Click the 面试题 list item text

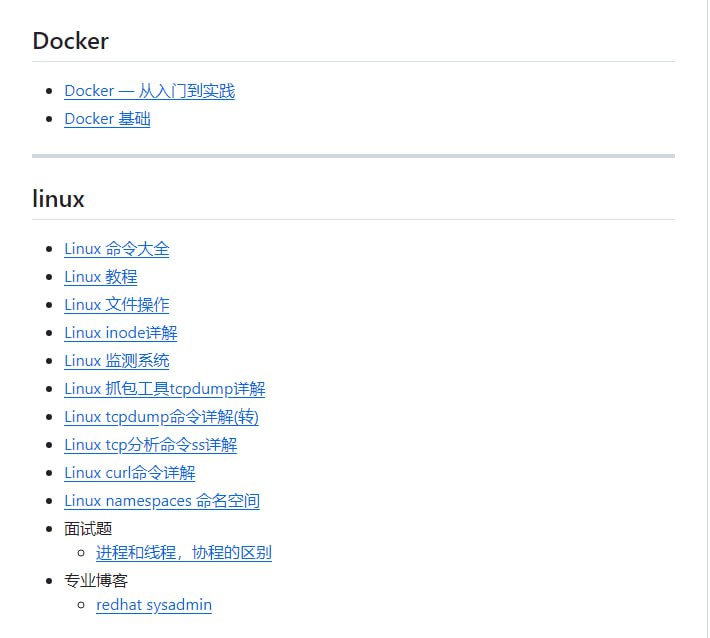(88, 528)
